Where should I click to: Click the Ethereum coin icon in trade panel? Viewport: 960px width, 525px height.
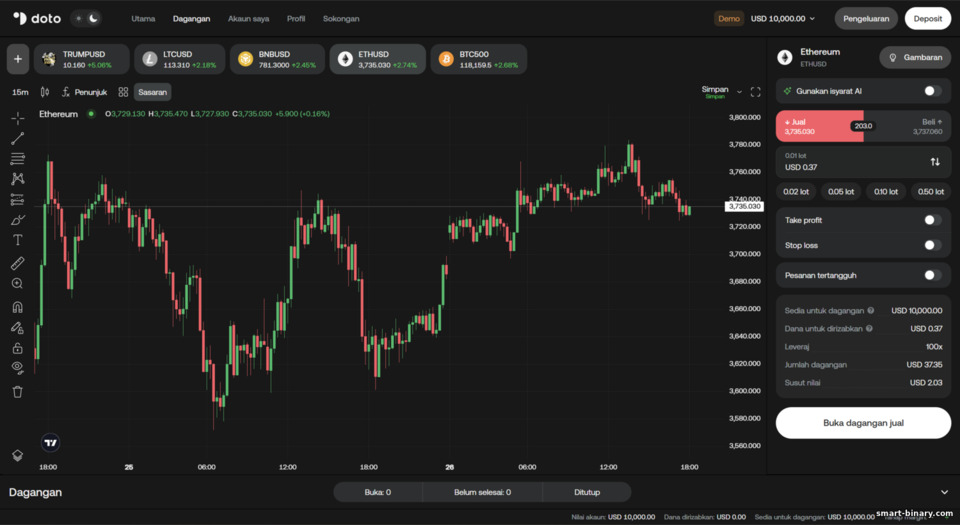pyautogui.click(x=785, y=58)
